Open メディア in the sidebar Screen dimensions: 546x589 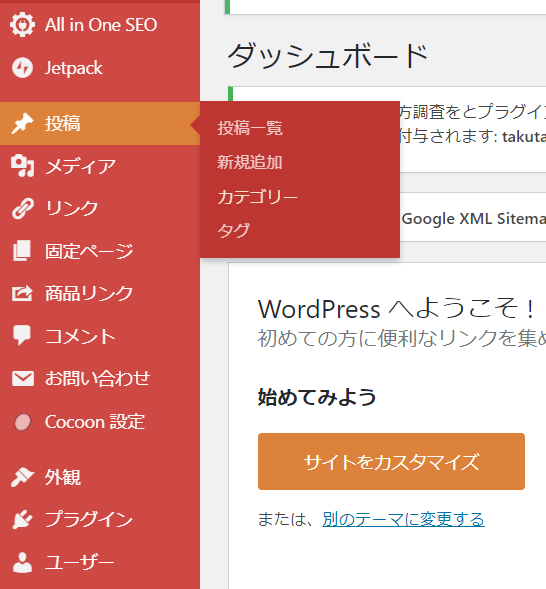tap(100, 166)
